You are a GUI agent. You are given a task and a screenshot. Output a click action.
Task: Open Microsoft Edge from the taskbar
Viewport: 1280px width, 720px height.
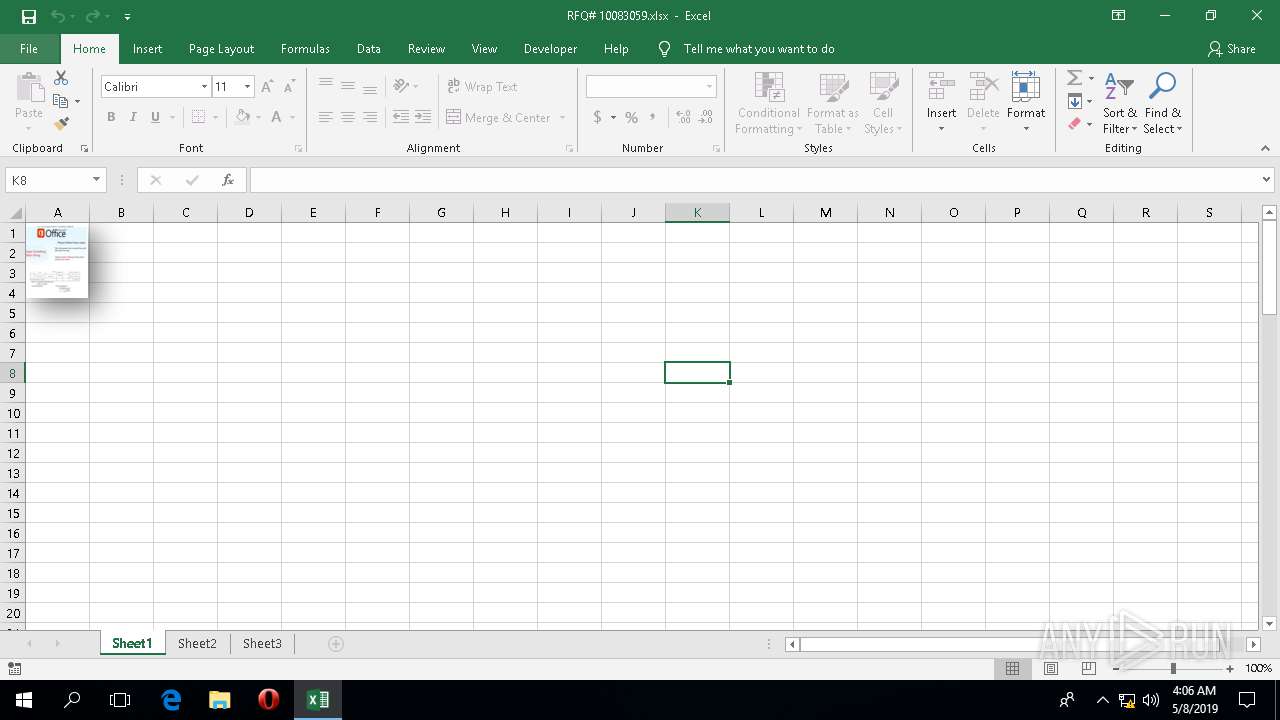point(171,700)
